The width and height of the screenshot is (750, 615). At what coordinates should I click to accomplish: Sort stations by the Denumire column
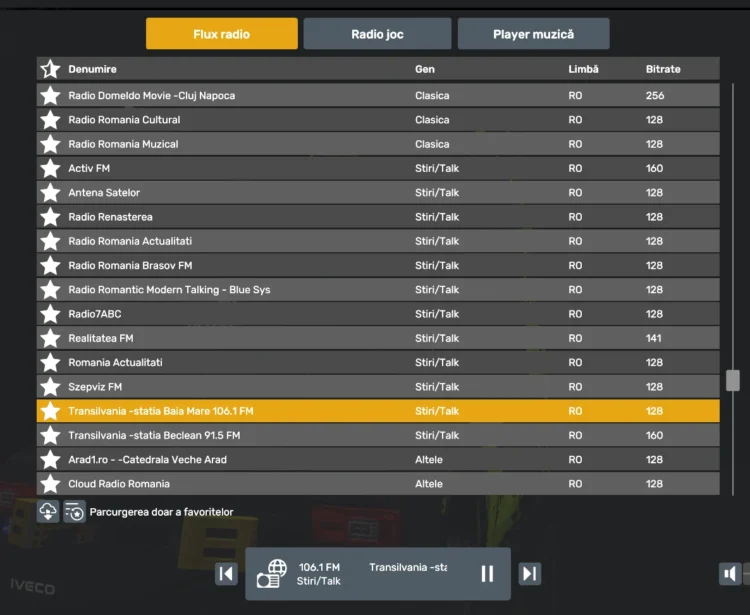click(x=92, y=69)
